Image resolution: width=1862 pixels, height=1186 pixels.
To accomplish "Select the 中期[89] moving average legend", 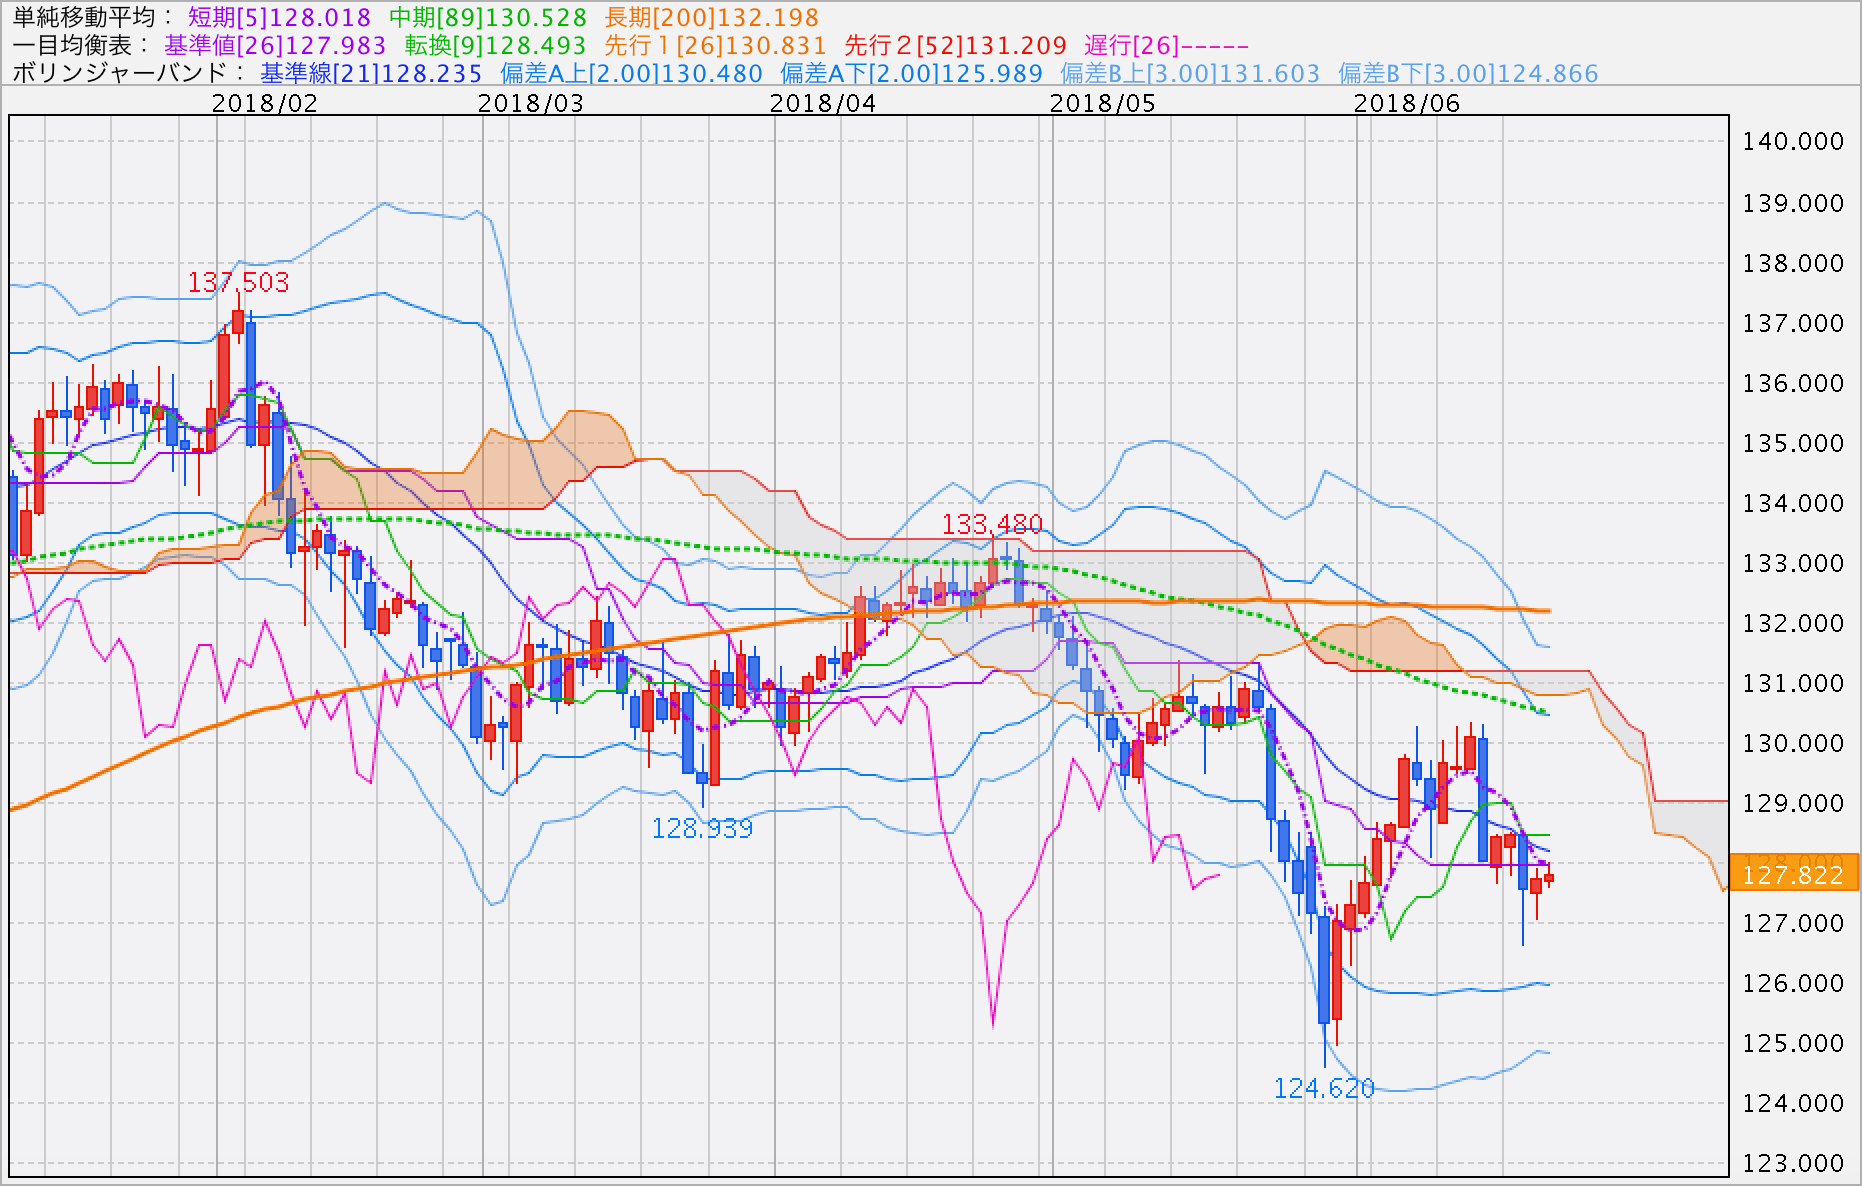I will [487, 17].
